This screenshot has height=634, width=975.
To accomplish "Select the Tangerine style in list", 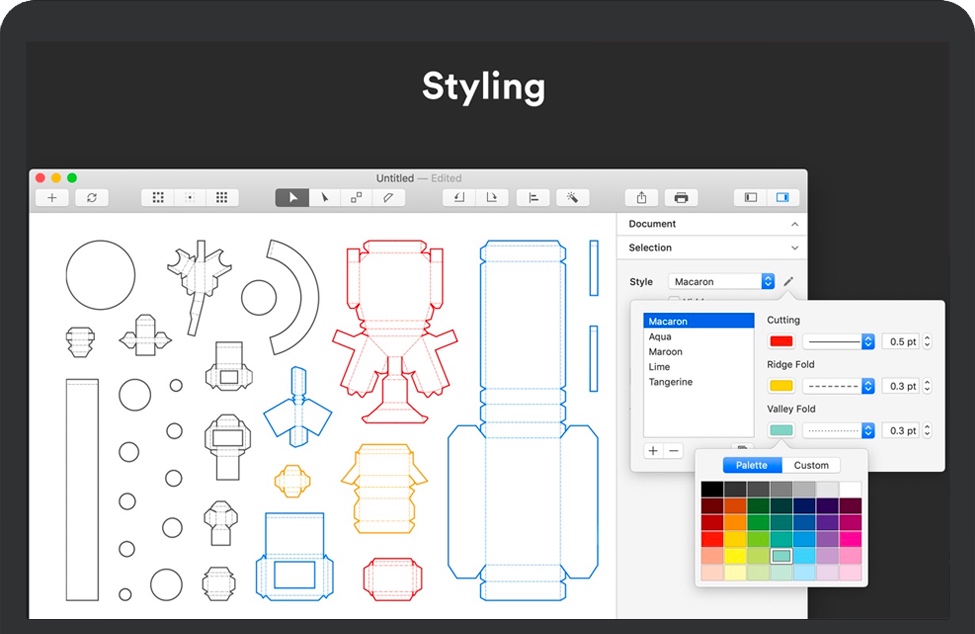I will click(670, 382).
